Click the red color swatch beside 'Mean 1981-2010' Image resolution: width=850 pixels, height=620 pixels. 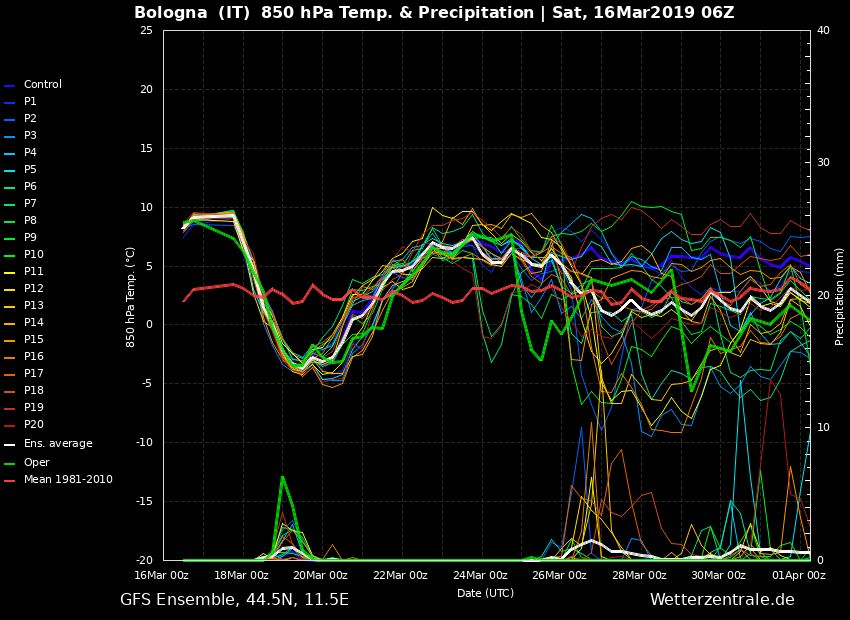pyautogui.click(x=10, y=481)
